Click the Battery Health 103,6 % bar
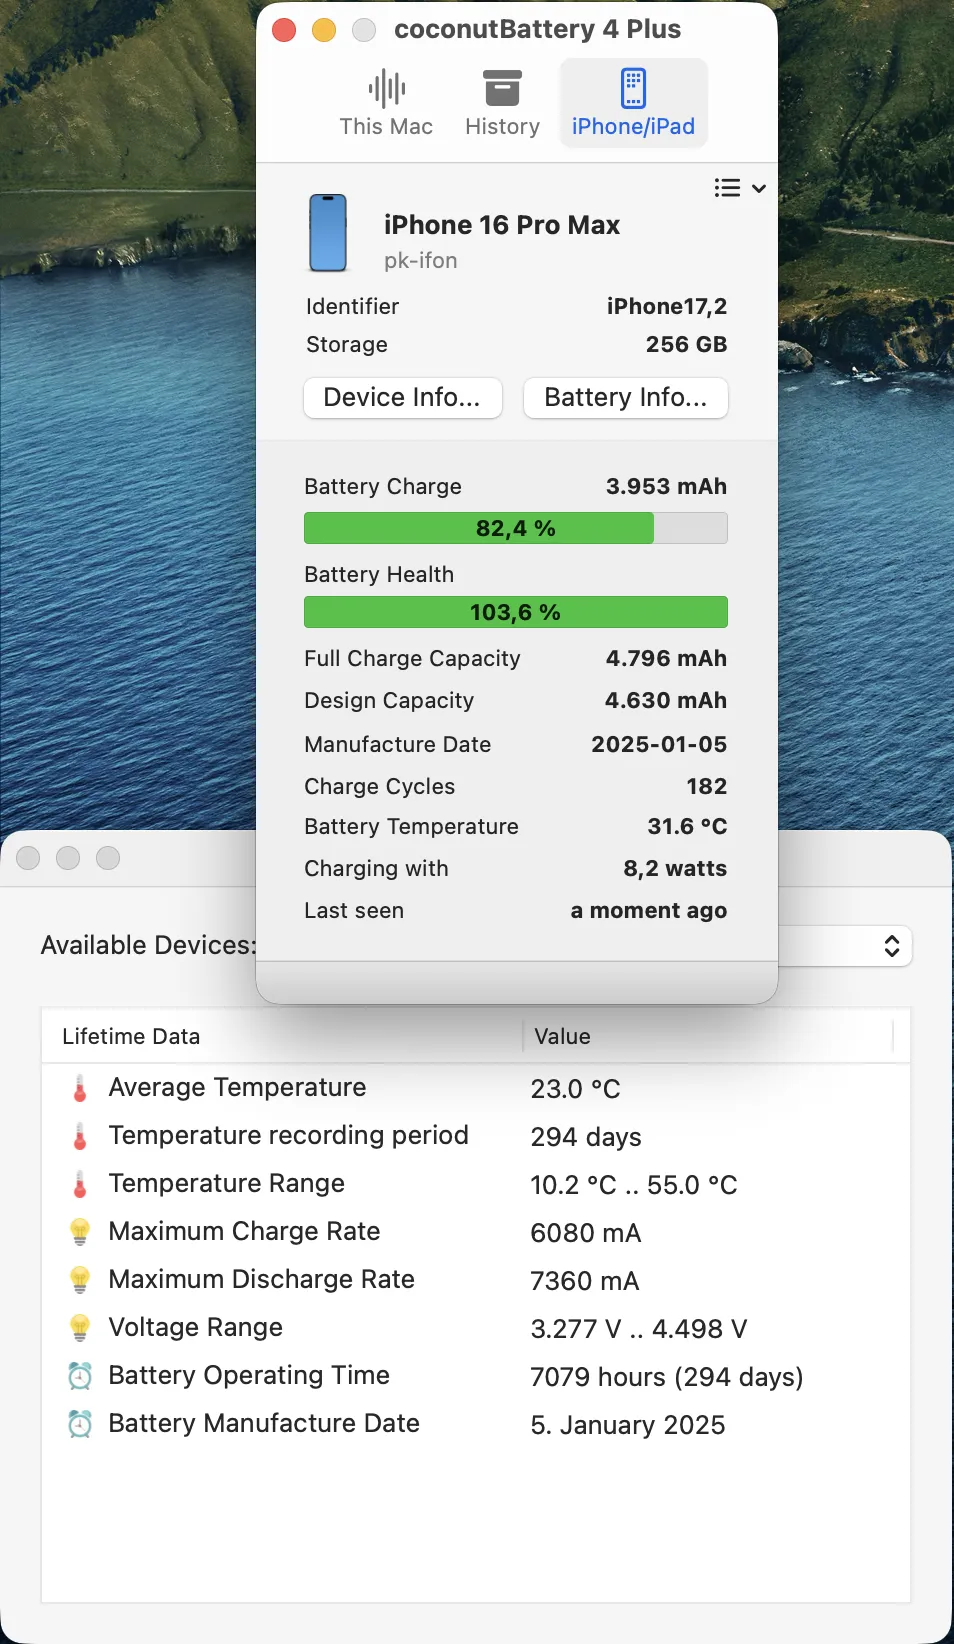 (x=515, y=612)
